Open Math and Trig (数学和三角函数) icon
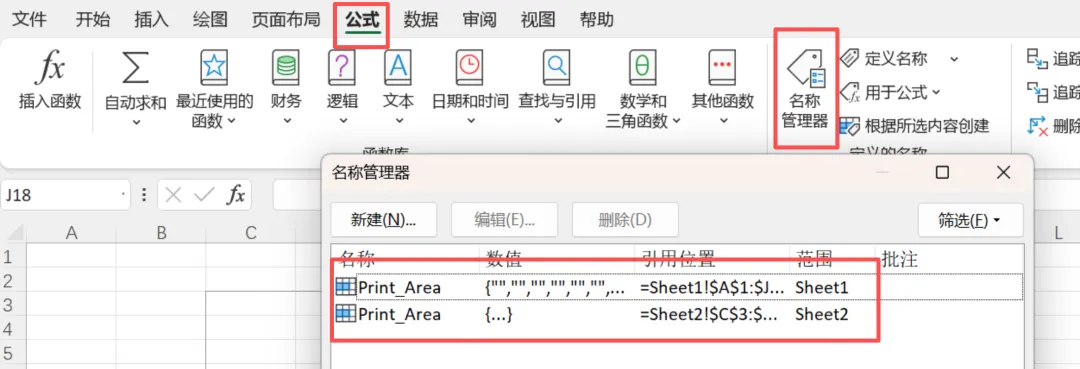The image size is (1080, 369). [643, 67]
